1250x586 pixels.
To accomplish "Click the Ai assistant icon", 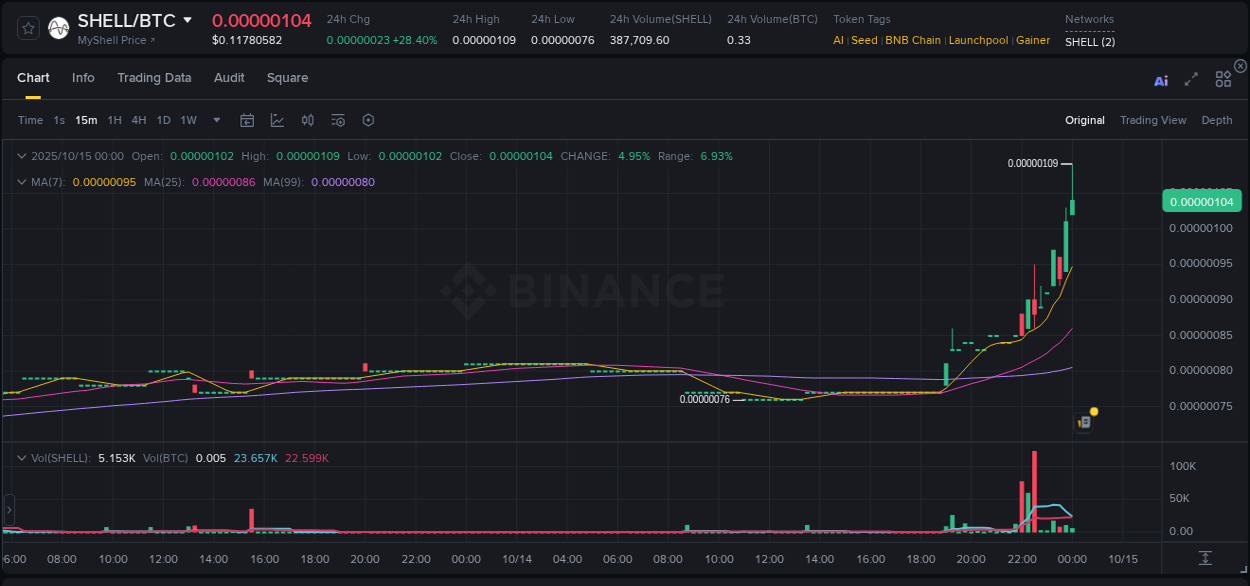I will click(x=1161, y=80).
